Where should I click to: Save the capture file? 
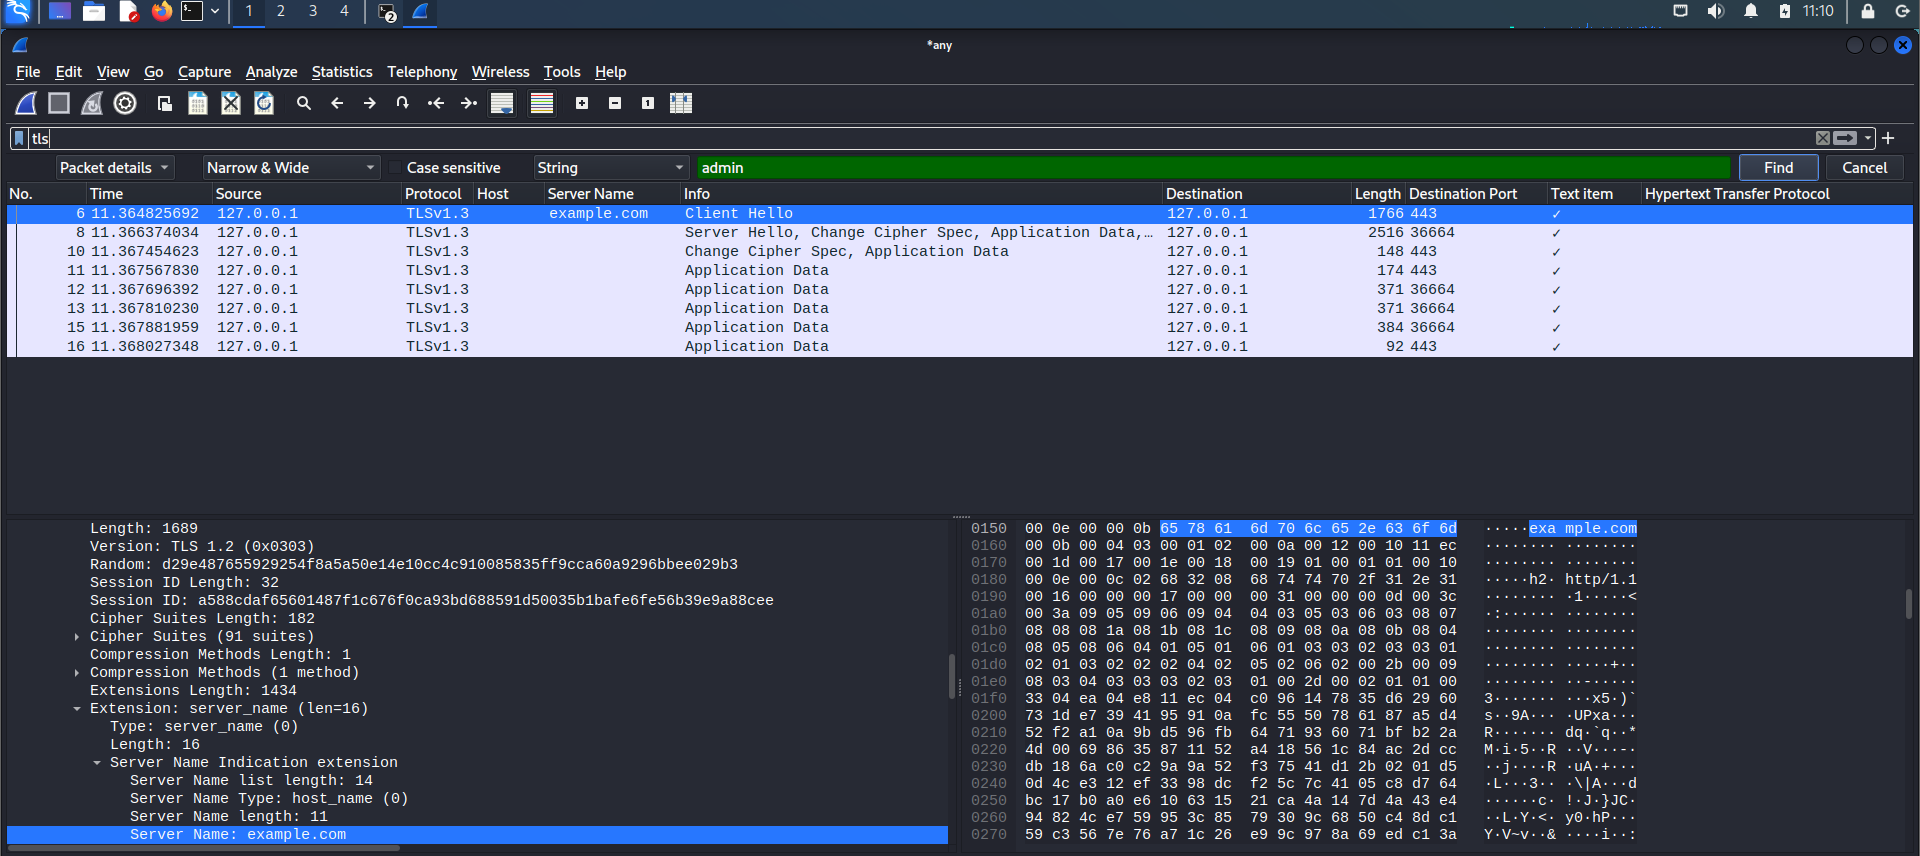coord(198,103)
